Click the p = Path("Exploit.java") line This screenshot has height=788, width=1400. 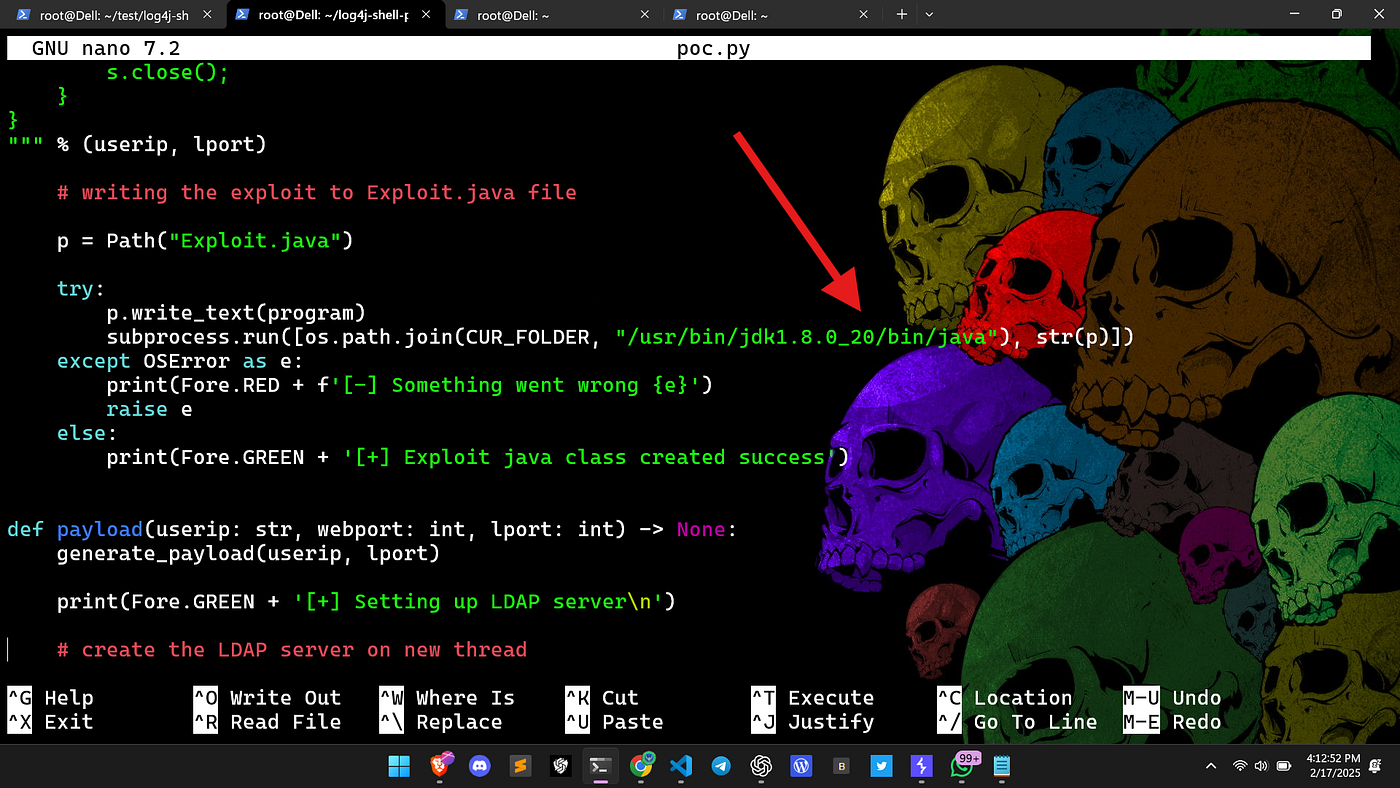pyautogui.click(x=206, y=241)
